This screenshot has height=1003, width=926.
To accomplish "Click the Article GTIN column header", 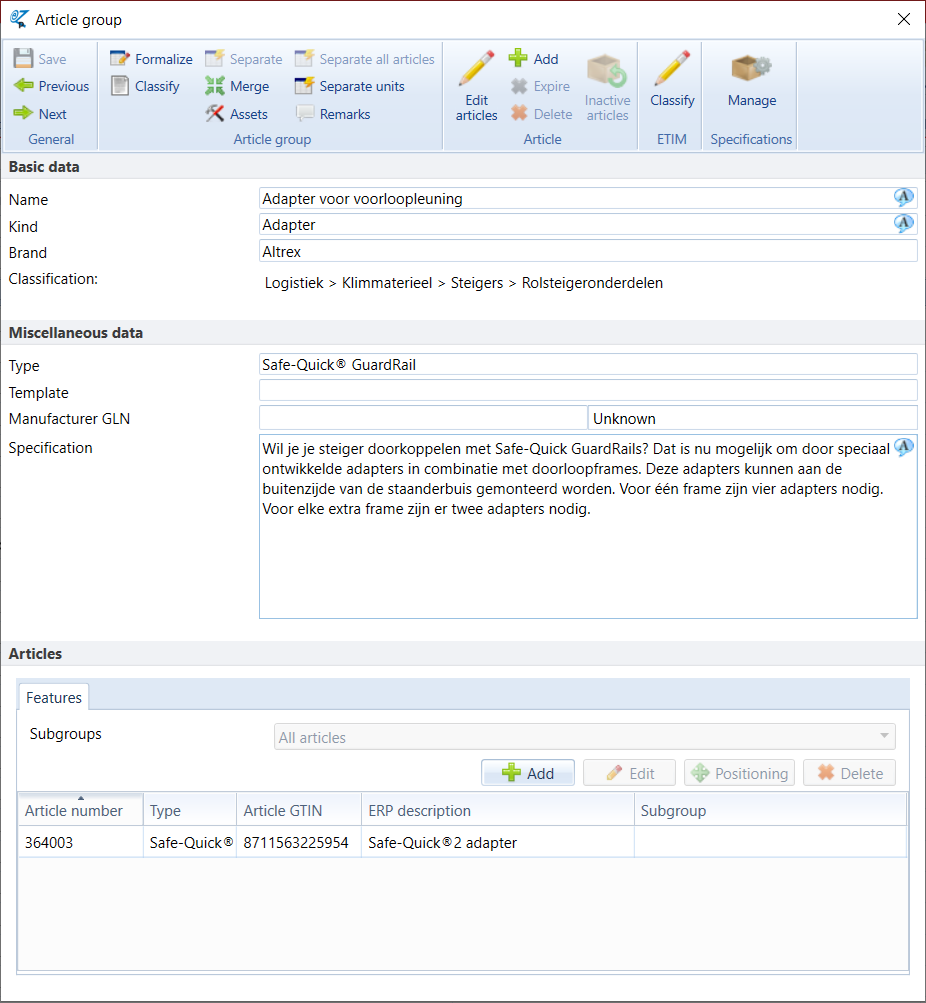I will click(x=299, y=810).
